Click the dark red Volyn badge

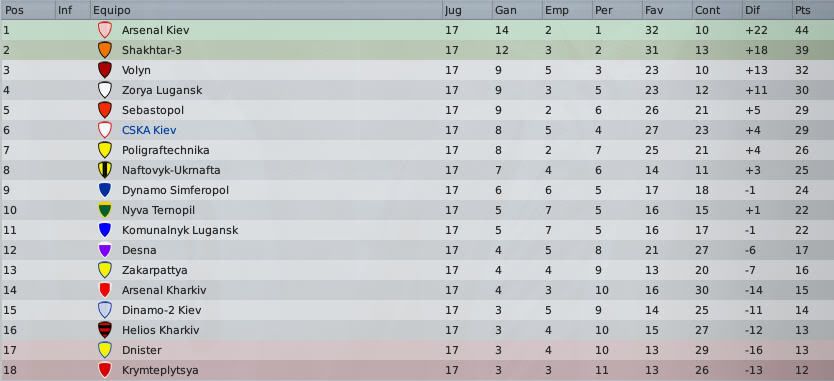[105, 70]
